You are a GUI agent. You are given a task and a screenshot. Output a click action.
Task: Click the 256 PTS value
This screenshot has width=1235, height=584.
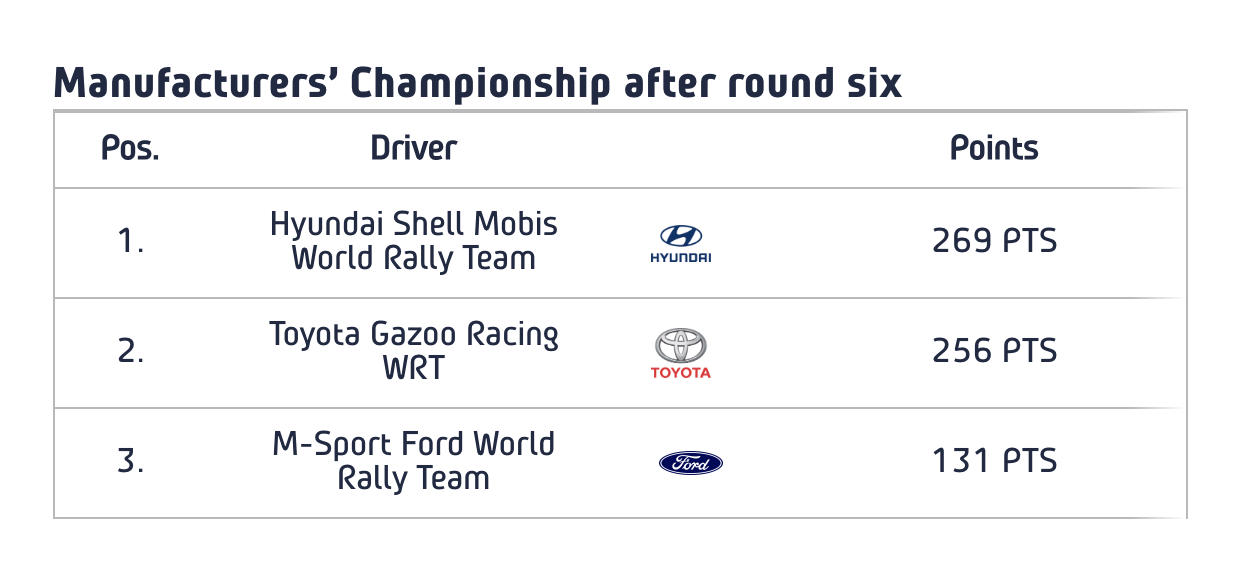pyautogui.click(x=994, y=351)
